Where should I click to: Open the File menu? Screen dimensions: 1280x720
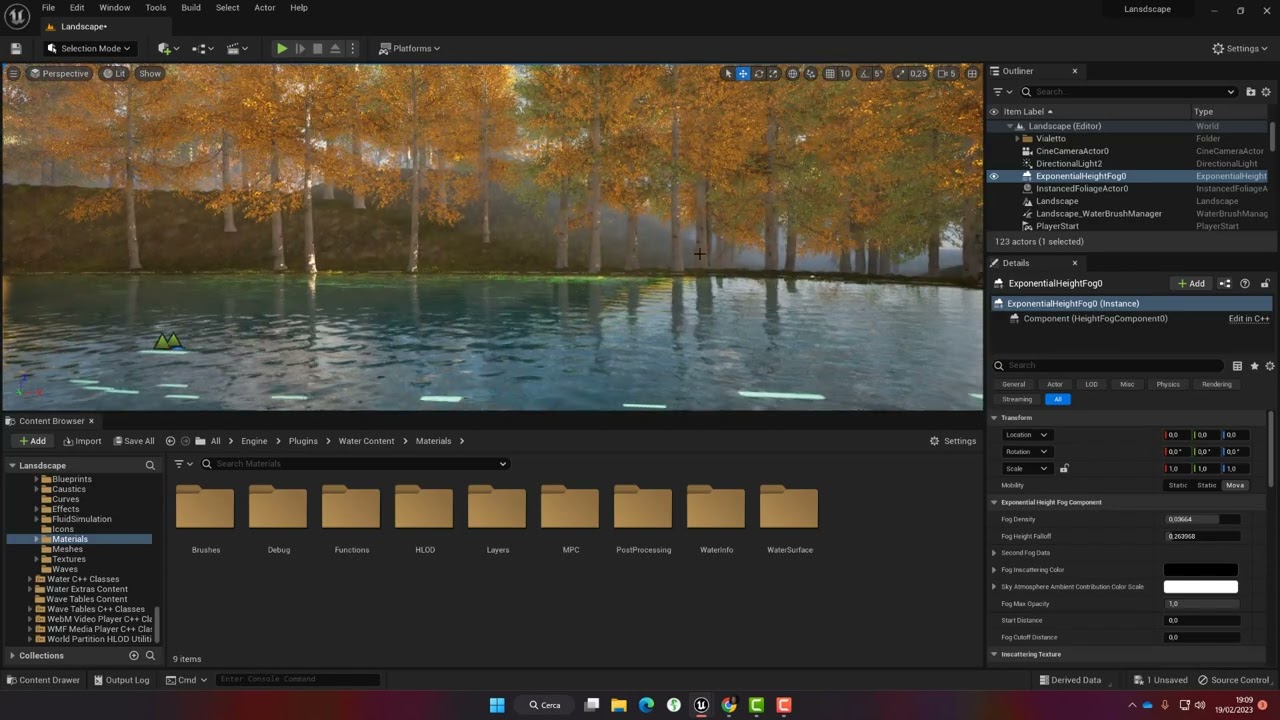[48, 7]
